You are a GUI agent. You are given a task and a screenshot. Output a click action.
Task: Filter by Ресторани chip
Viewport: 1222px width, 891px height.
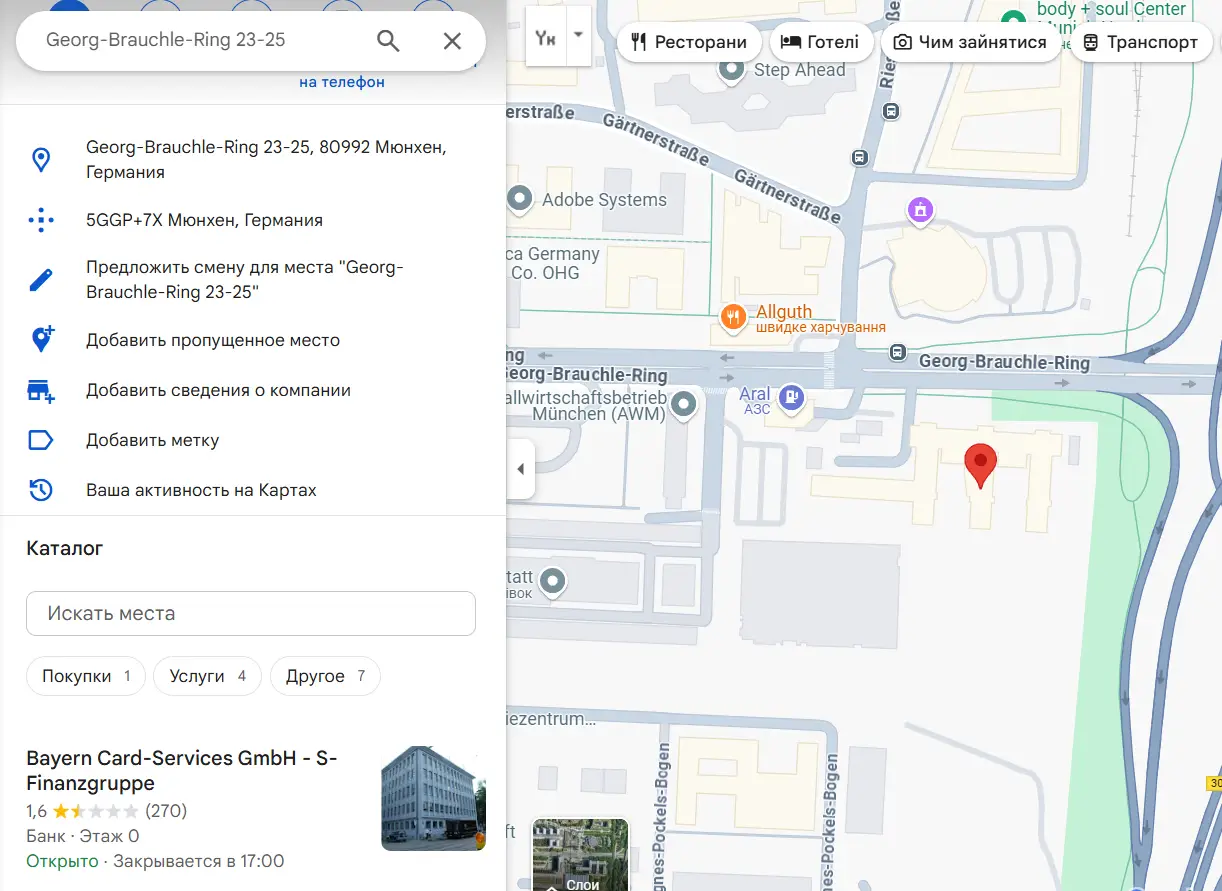coord(689,42)
